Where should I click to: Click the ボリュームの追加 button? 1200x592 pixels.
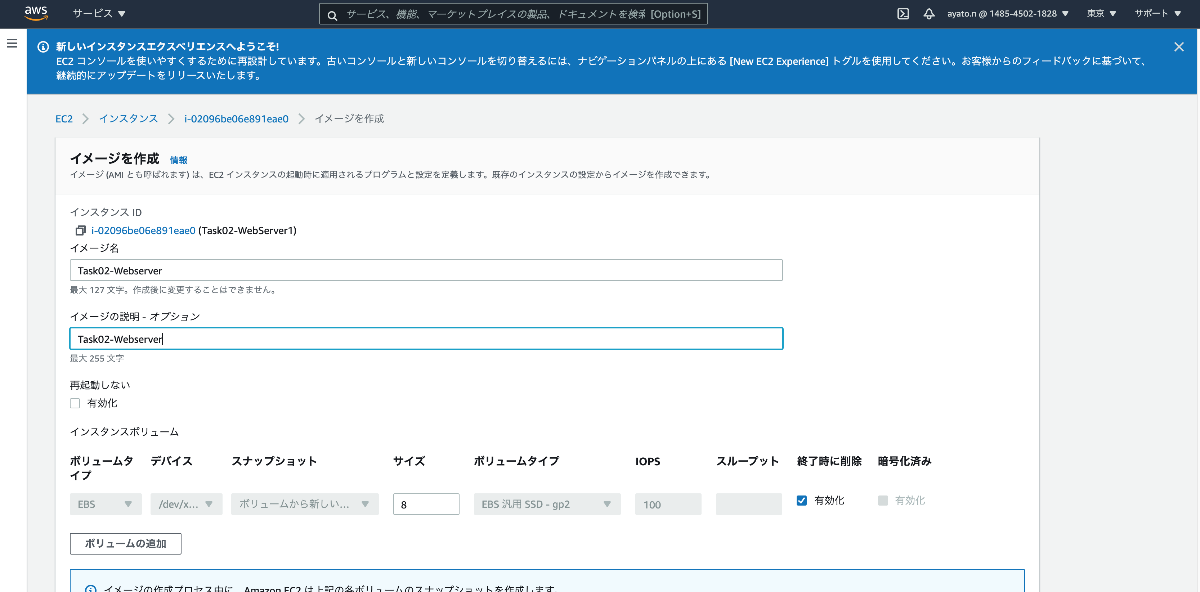pyautogui.click(x=126, y=544)
